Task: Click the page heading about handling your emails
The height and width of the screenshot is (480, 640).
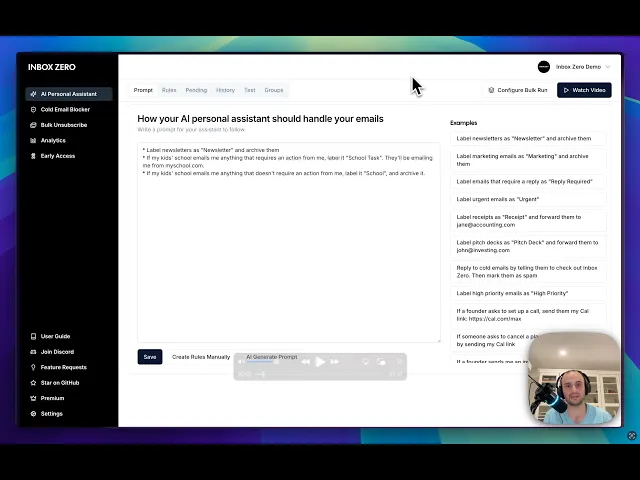Action: (260, 119)
